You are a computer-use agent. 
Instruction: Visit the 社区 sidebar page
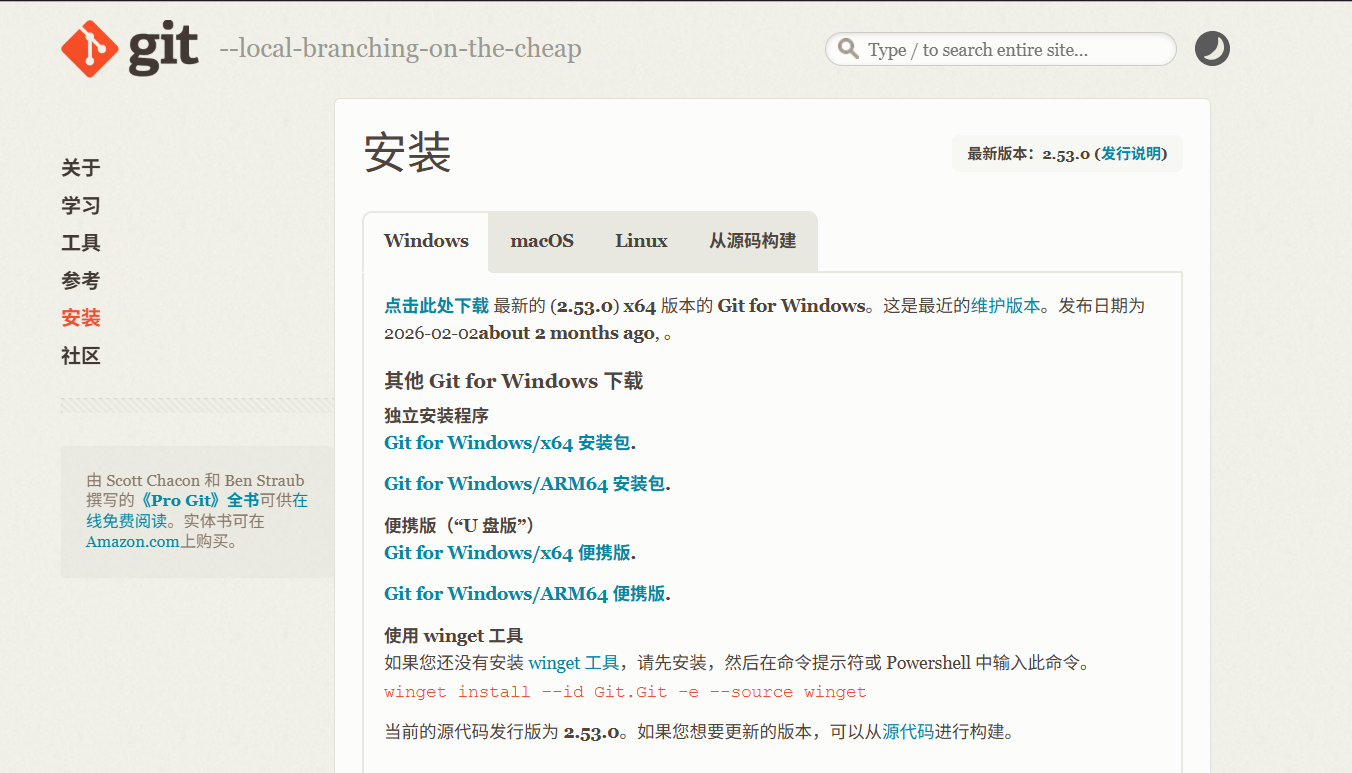pyautogui.click(x=81, y=356)
